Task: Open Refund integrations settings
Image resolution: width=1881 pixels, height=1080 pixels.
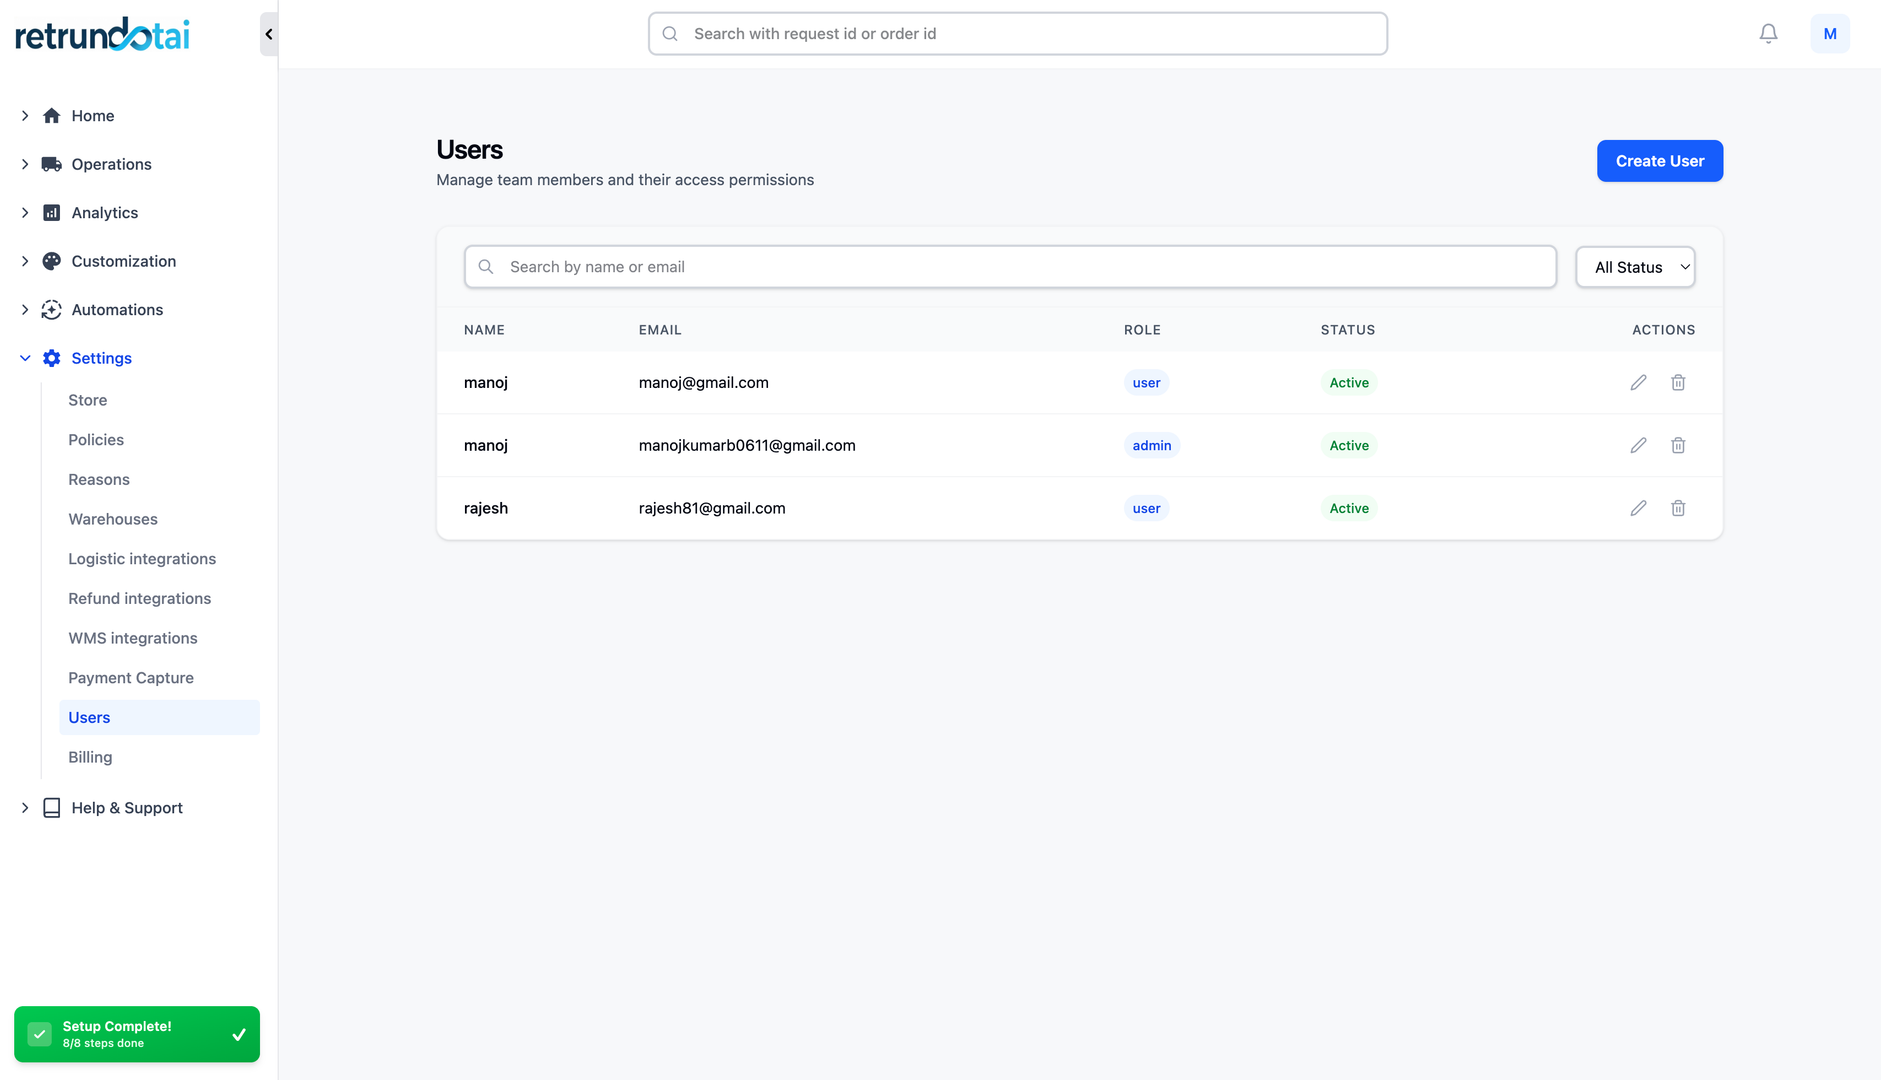Action: [139, 598]
